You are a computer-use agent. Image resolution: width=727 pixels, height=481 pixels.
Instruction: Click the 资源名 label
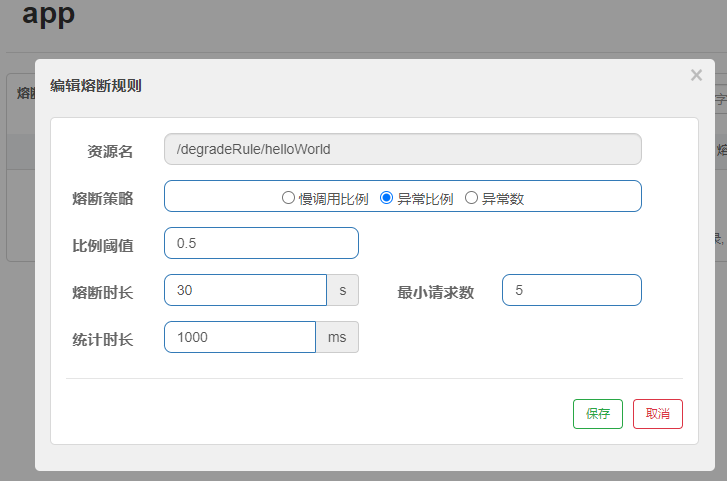pyautogui.click(x=110, y=151)
